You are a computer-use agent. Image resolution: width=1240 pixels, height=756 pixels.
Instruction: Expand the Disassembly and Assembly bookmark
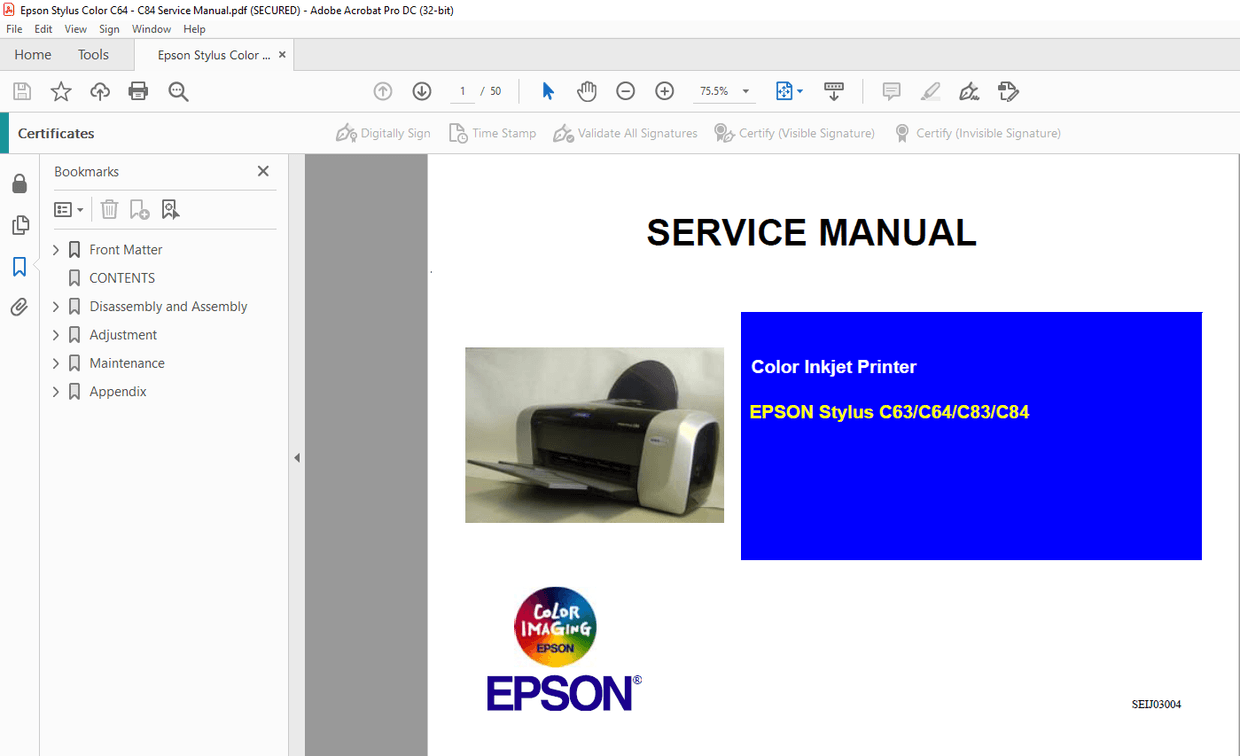click(x=56, y=306)
